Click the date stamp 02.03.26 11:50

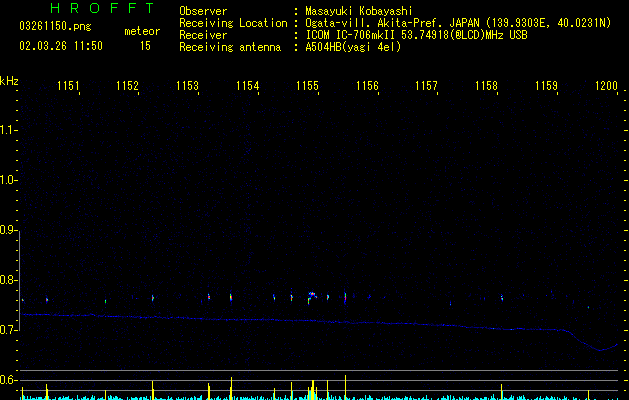pos(61,46)
